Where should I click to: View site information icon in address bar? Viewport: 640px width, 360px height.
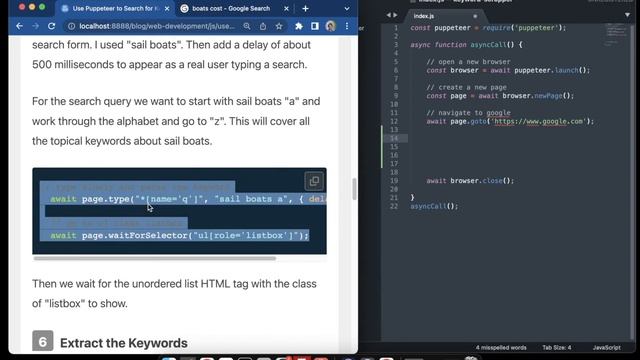[x=71, y=26]
